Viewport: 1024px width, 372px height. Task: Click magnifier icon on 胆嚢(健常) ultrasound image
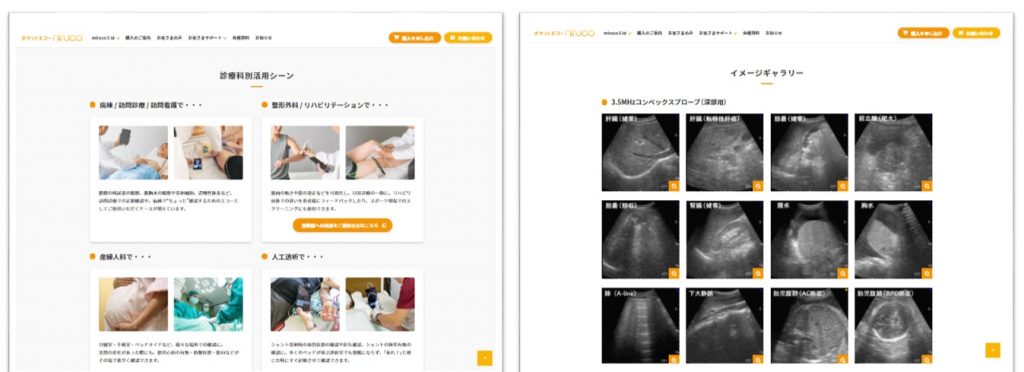click(x=842, y=186)
